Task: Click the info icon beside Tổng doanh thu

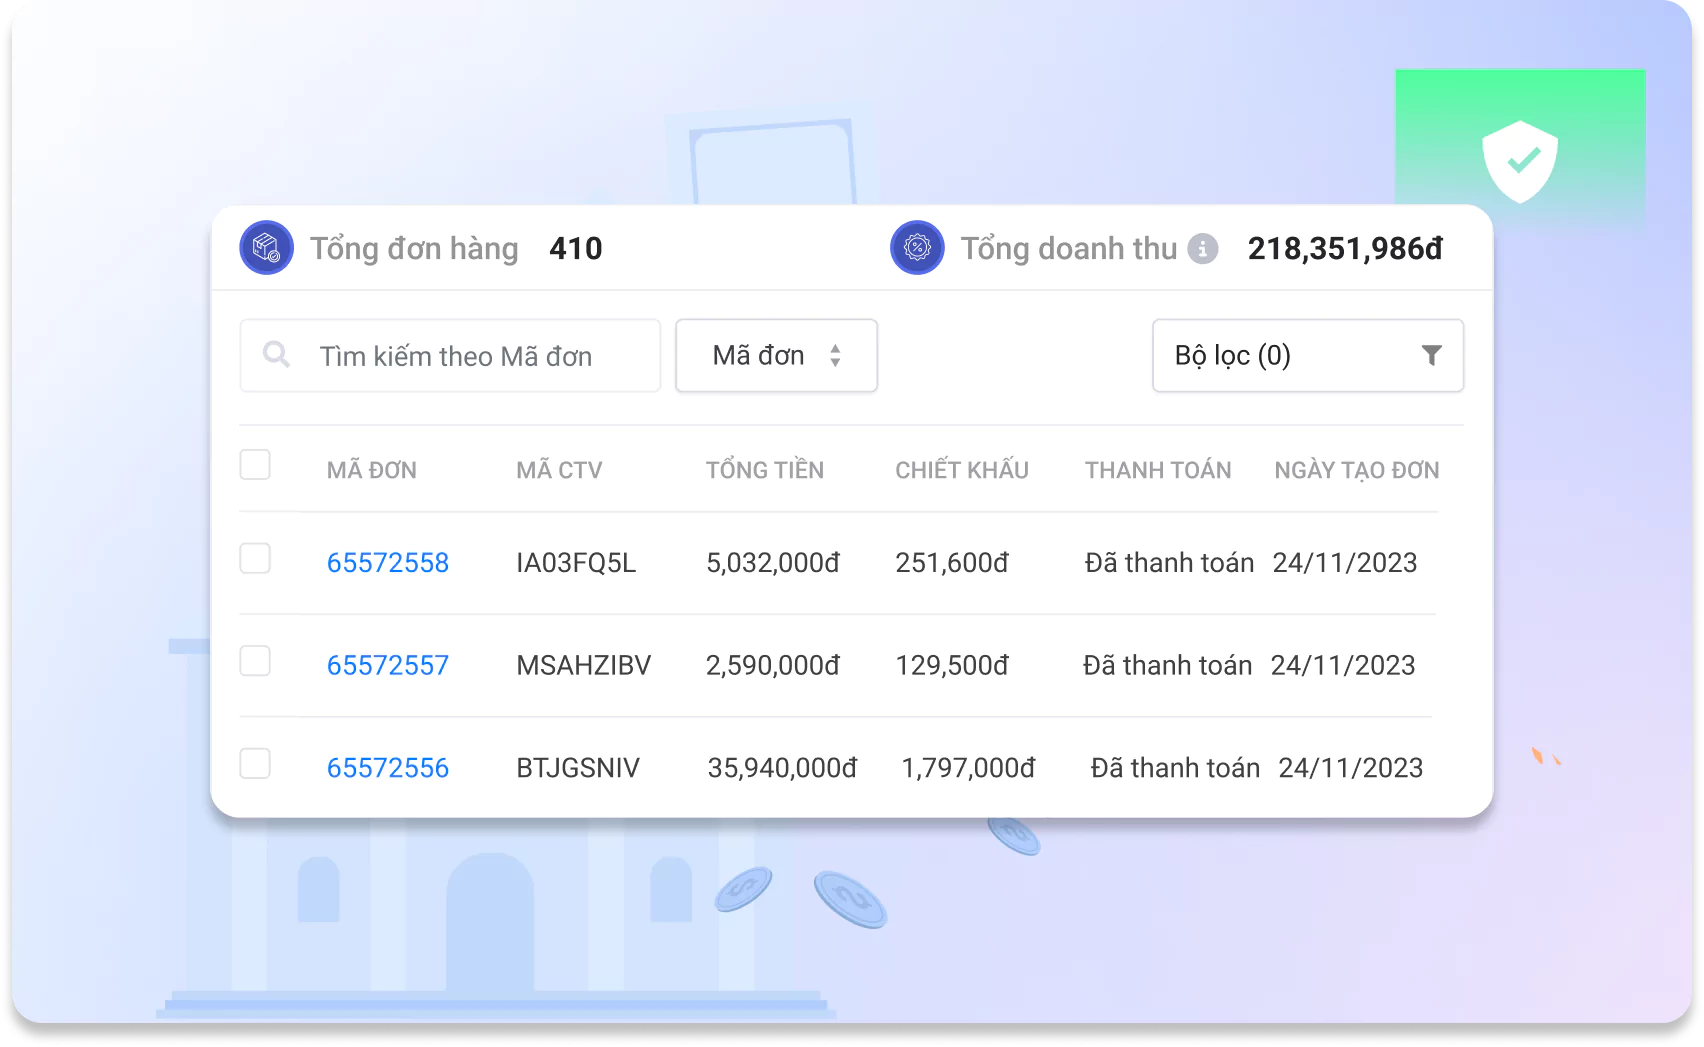Action: pos(1203,248)
